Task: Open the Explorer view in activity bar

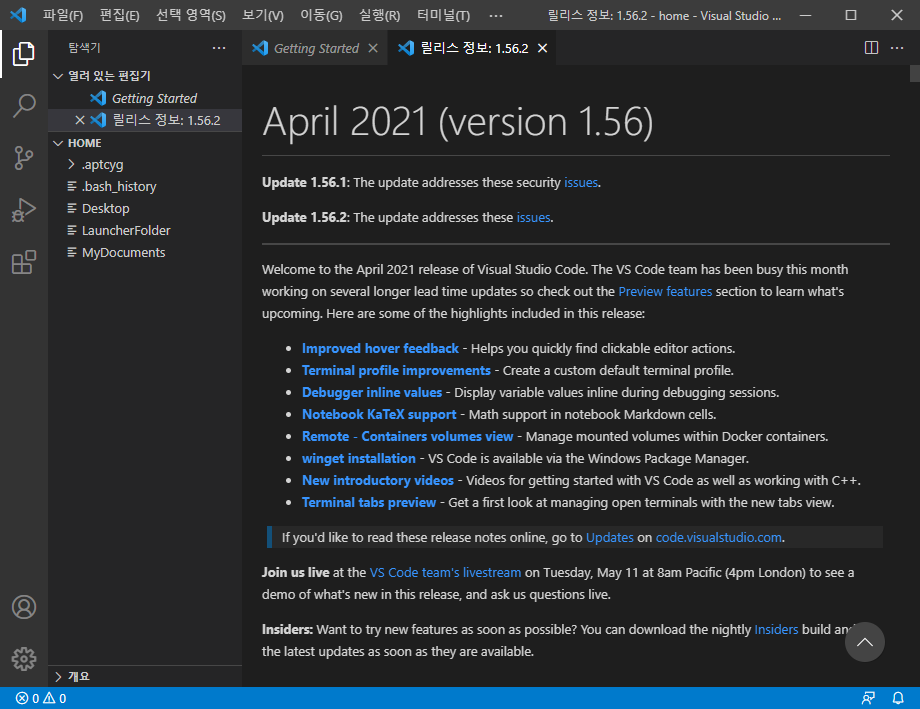Action: 23,53
